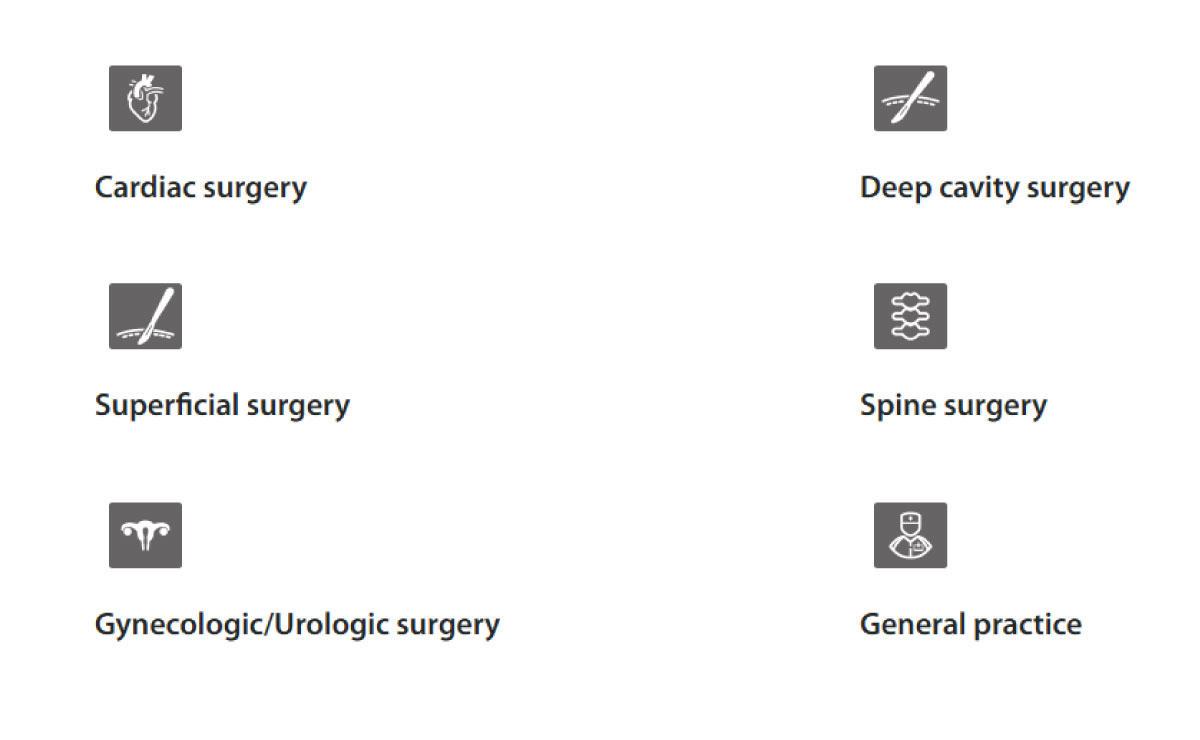
Task: Choose the Gynecologic/Urologic surgery label
Action: 297,624
